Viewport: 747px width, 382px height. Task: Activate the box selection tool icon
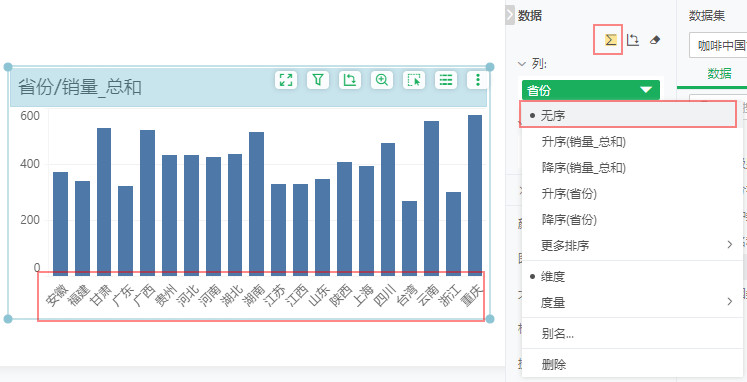click(414, 80)
